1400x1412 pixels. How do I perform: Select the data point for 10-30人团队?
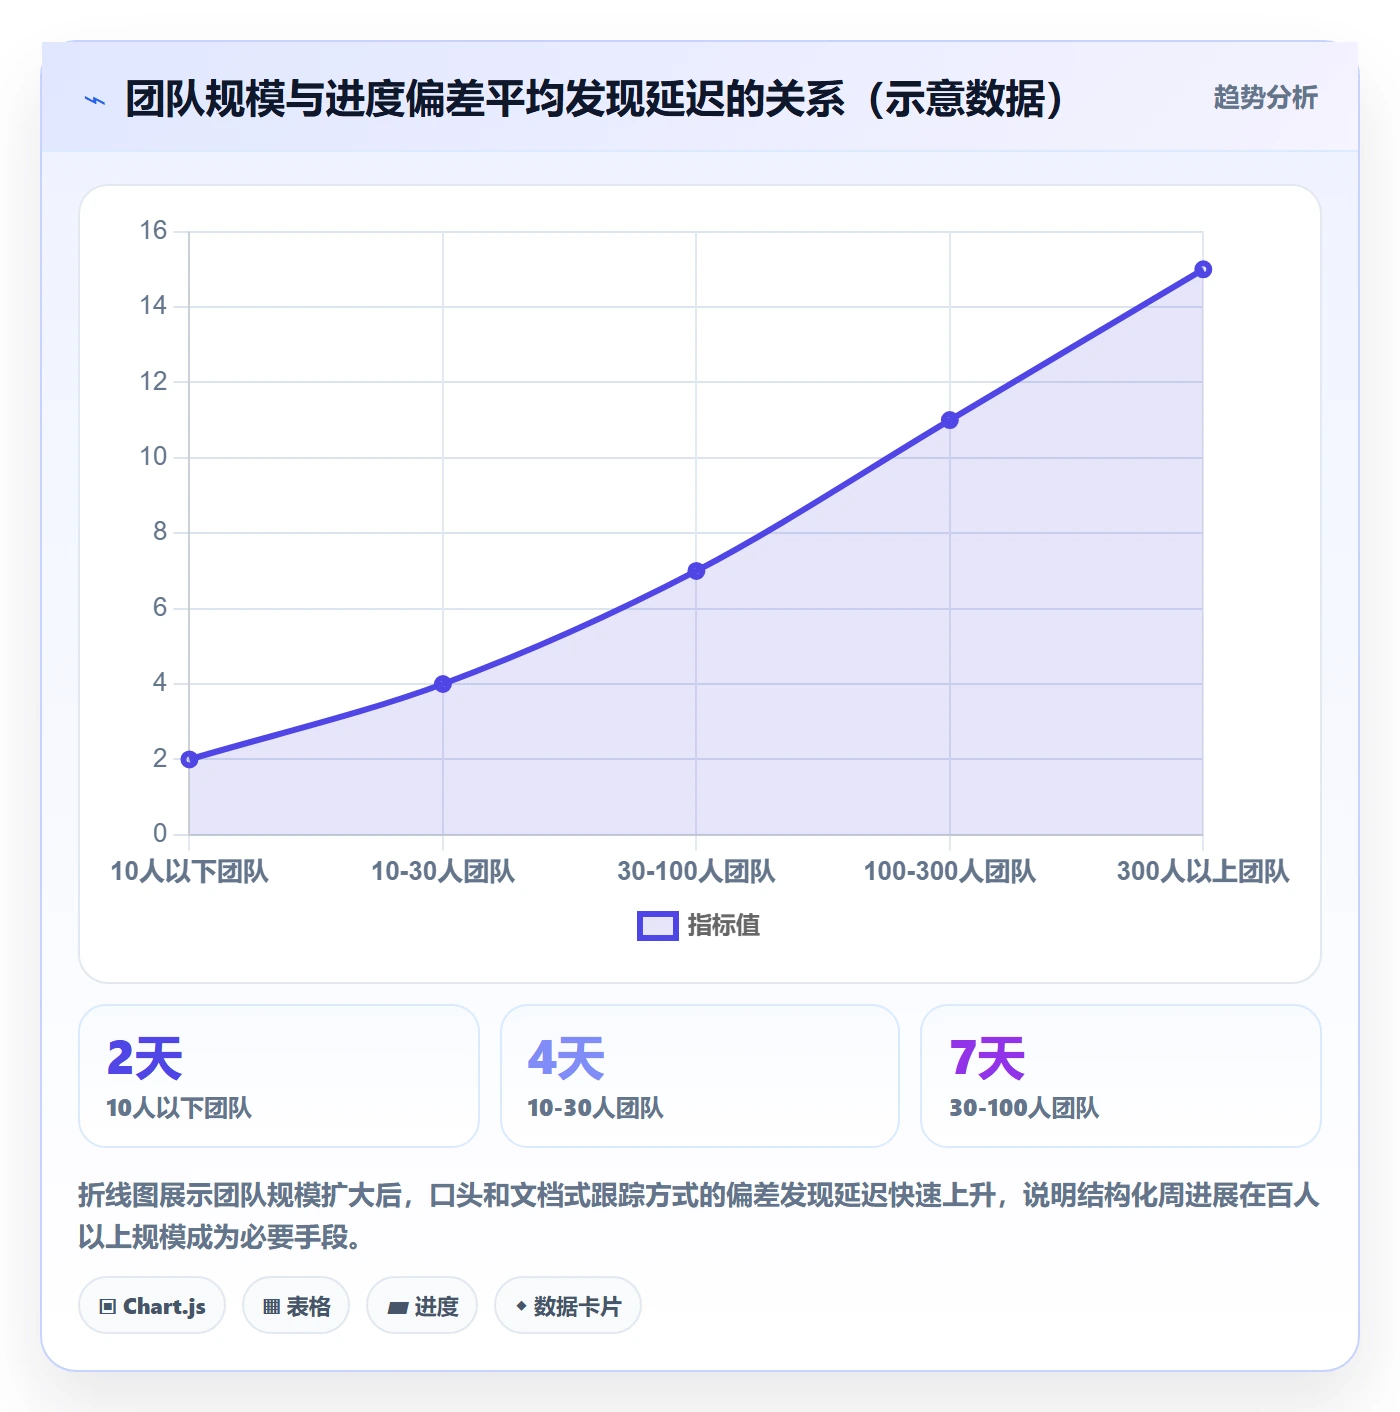click(443, 684)
